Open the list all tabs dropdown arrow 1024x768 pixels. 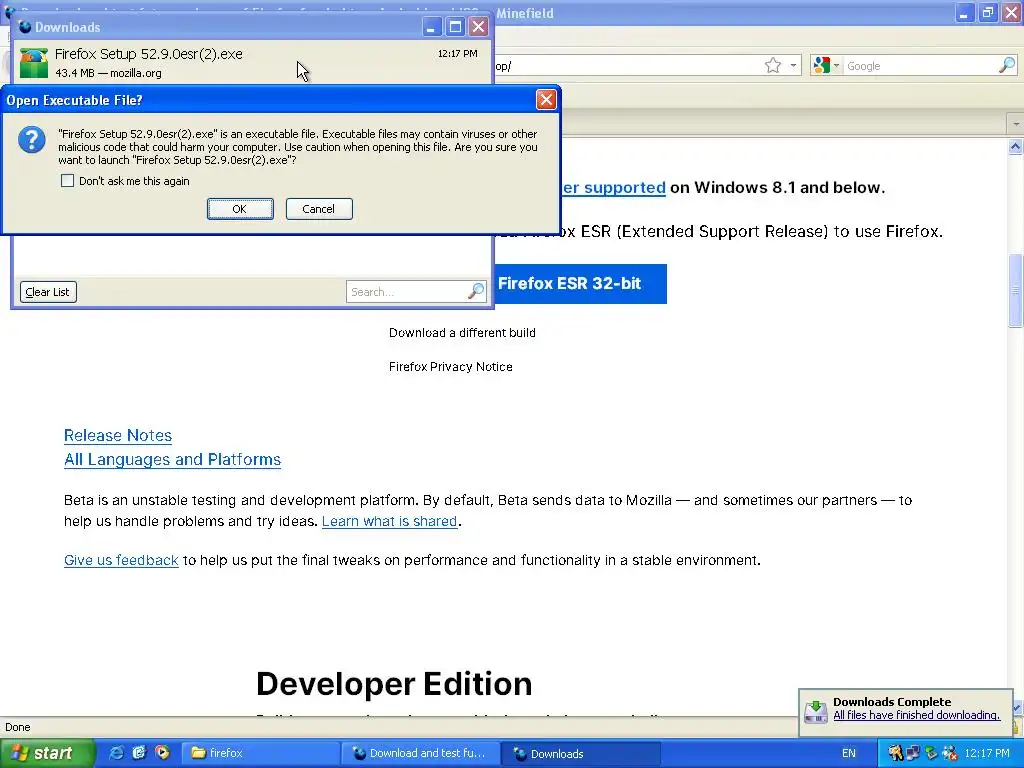(1016, 123)
